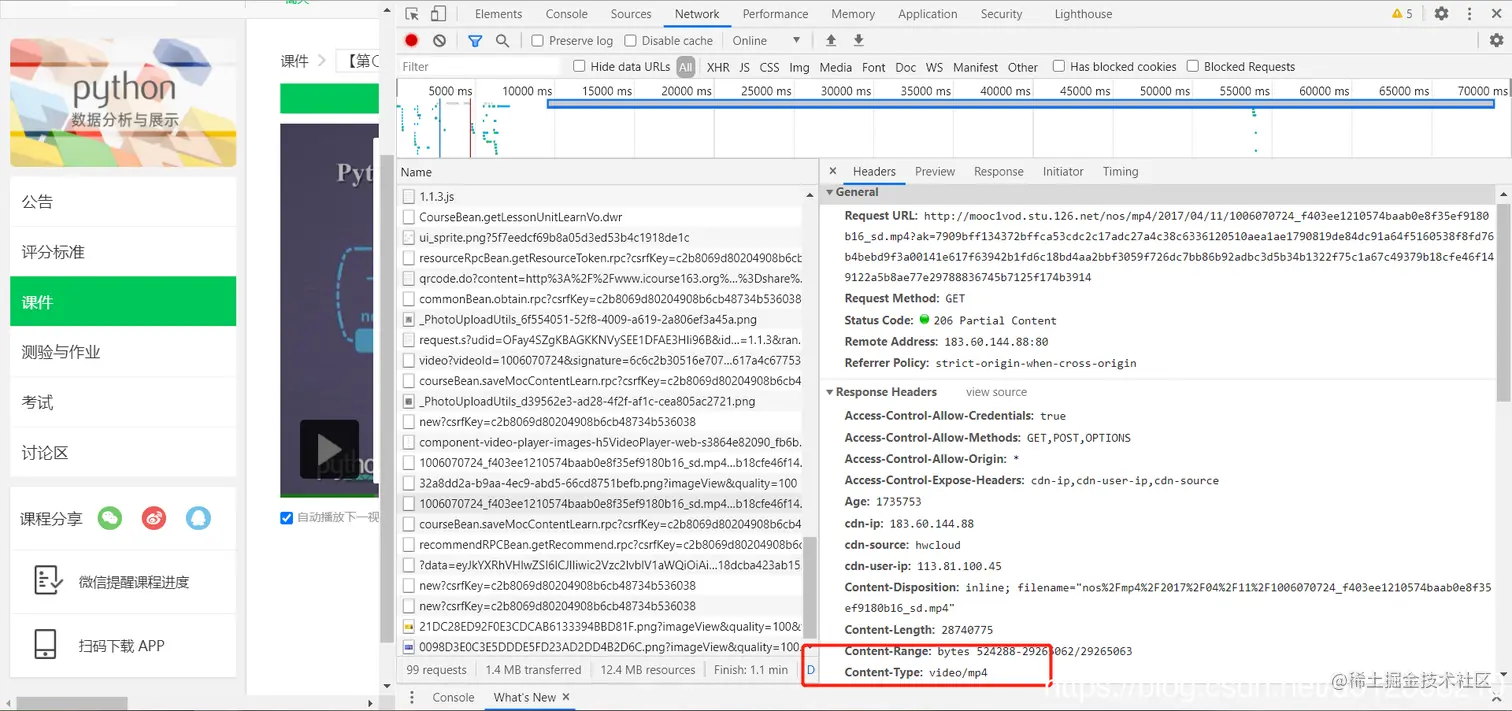Select the Initiator tab

[x=1063, y=171]
